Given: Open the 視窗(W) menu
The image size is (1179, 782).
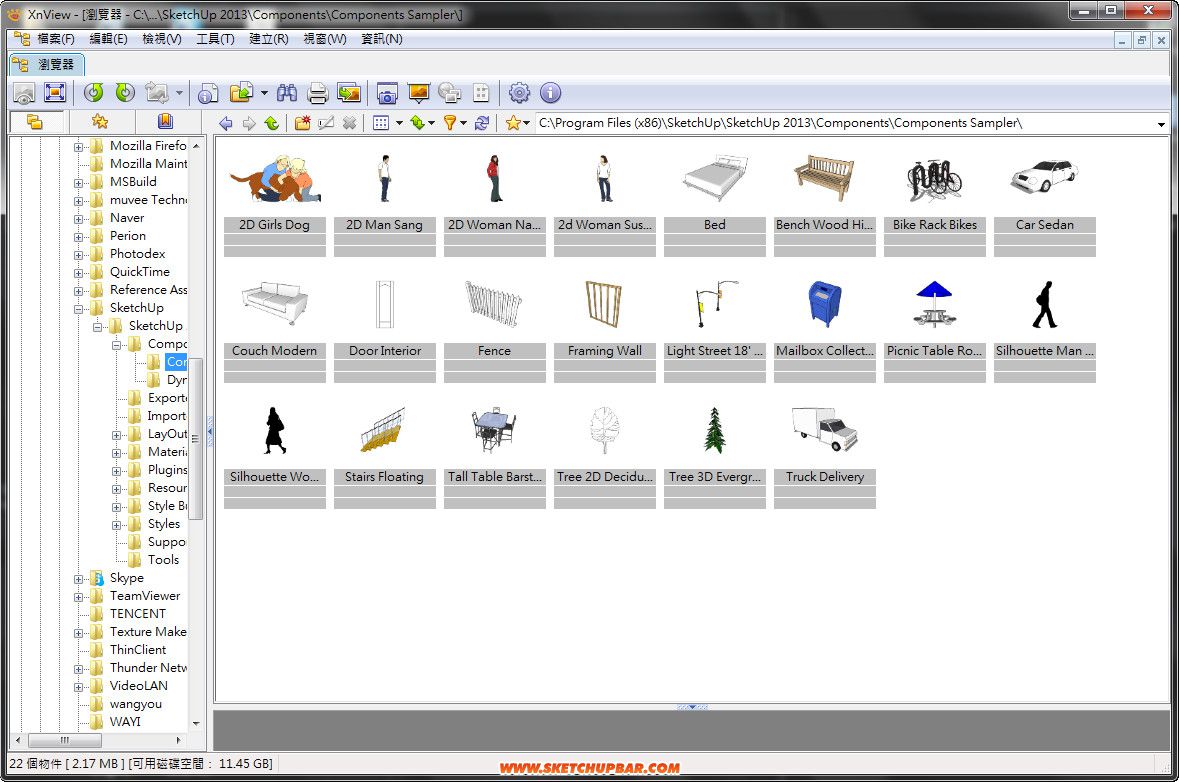Looking at the screenshot, I should pyautogui.click(x=325, y=39).
